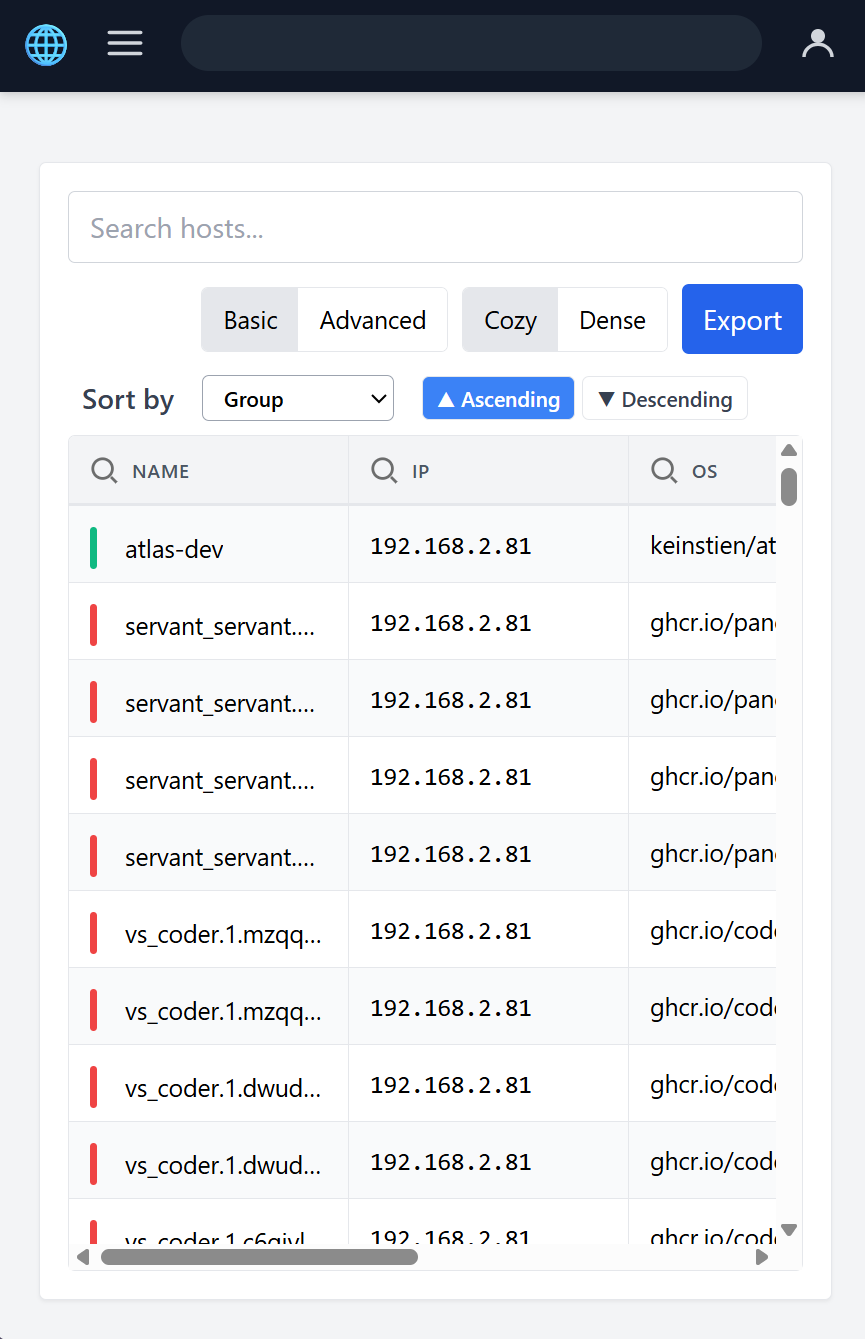Open the hamburger menu

tap(125, 43)
